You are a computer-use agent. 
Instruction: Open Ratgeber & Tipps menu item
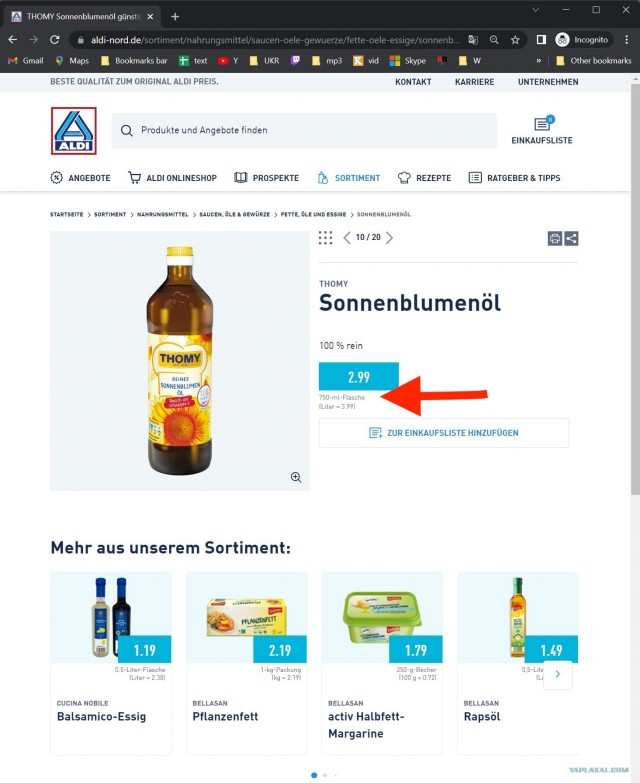pyautogui.click(x=514, y=178)
